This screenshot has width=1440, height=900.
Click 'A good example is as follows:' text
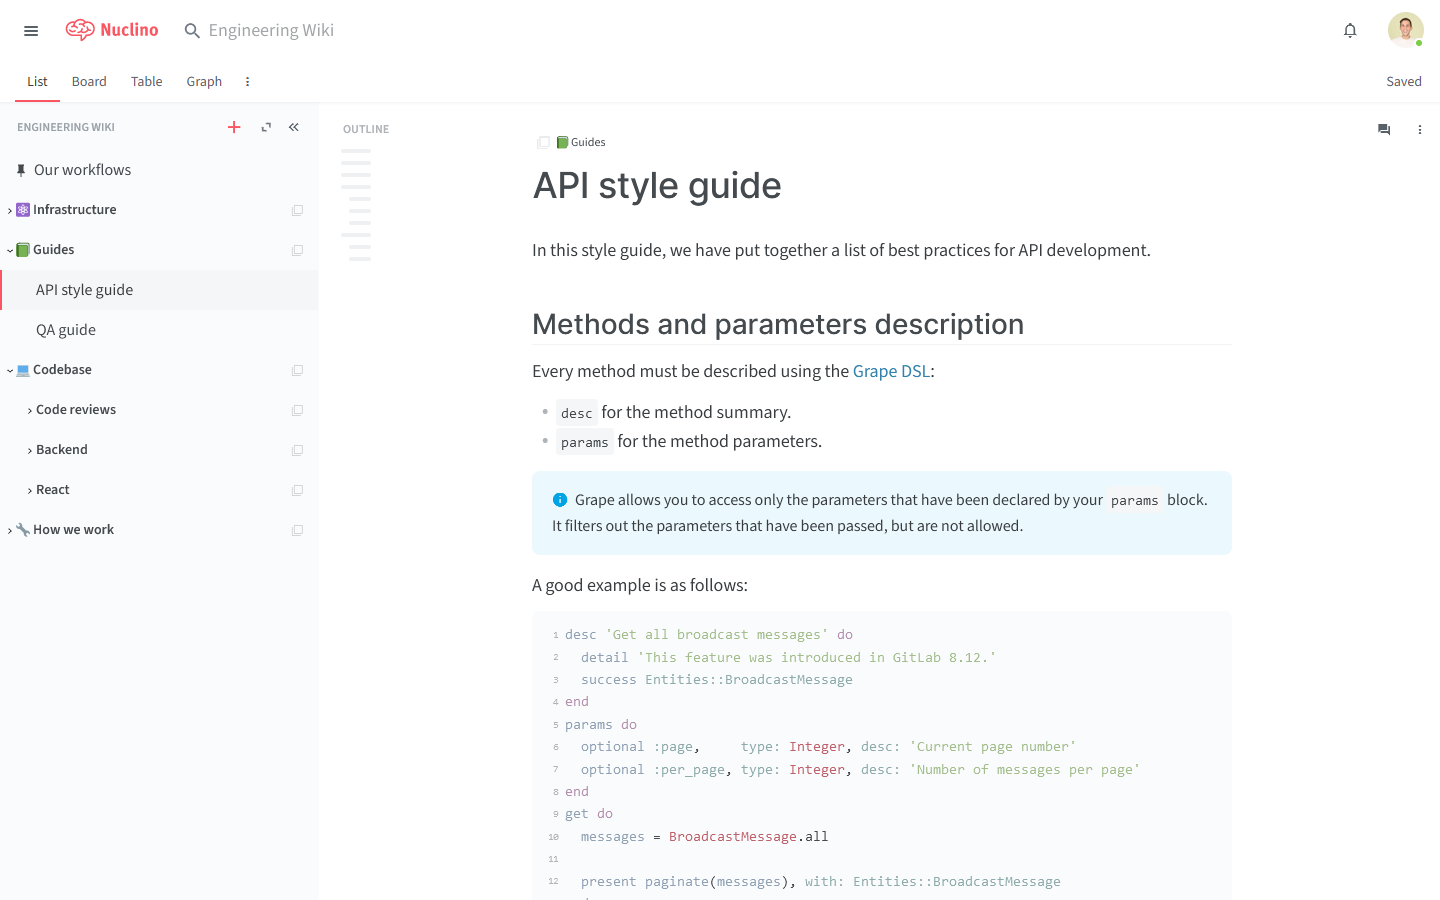point(640,585)
